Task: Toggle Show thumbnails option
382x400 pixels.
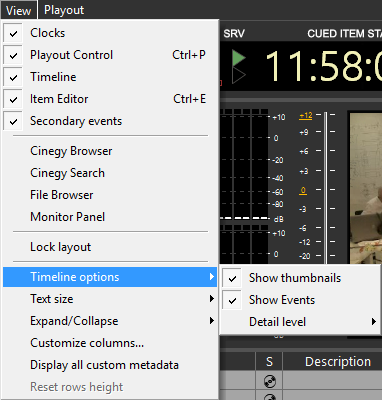Action: (300, 278)
